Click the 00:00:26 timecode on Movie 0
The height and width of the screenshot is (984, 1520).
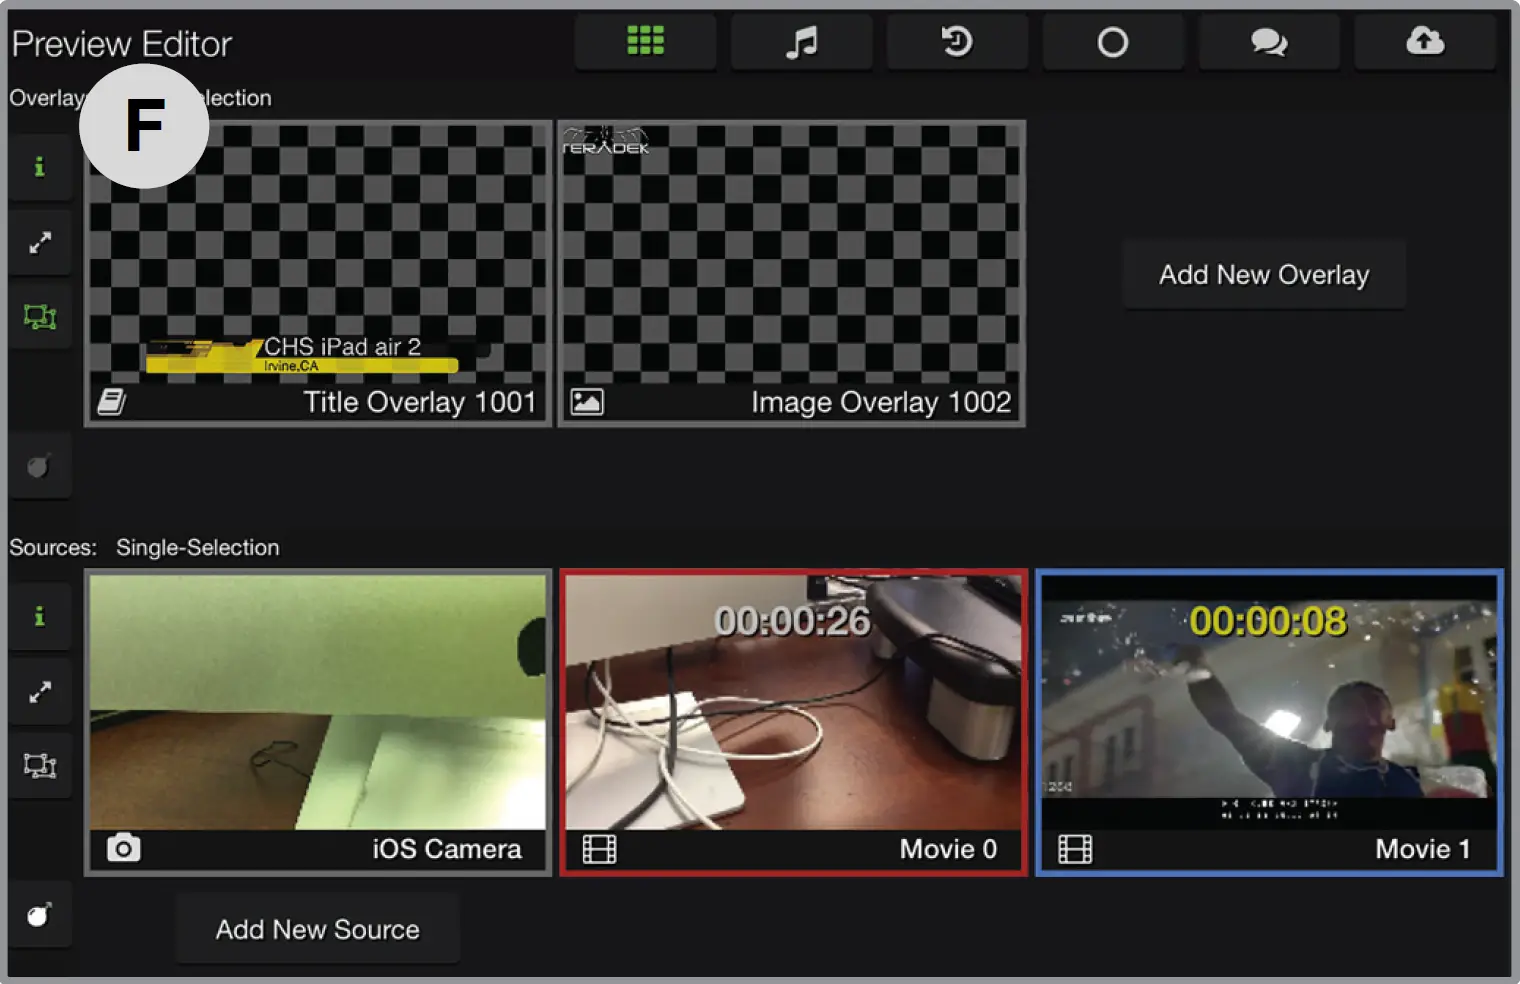click(x=793, y=622)
